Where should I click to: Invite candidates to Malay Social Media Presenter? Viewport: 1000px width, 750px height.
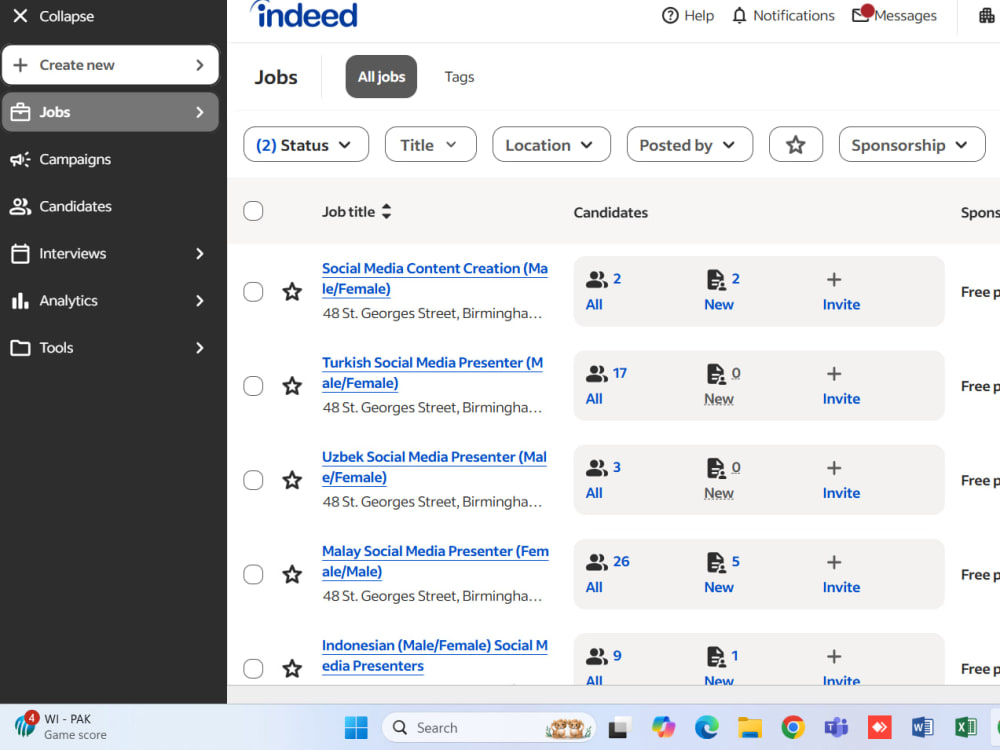[x=841, y=575]
